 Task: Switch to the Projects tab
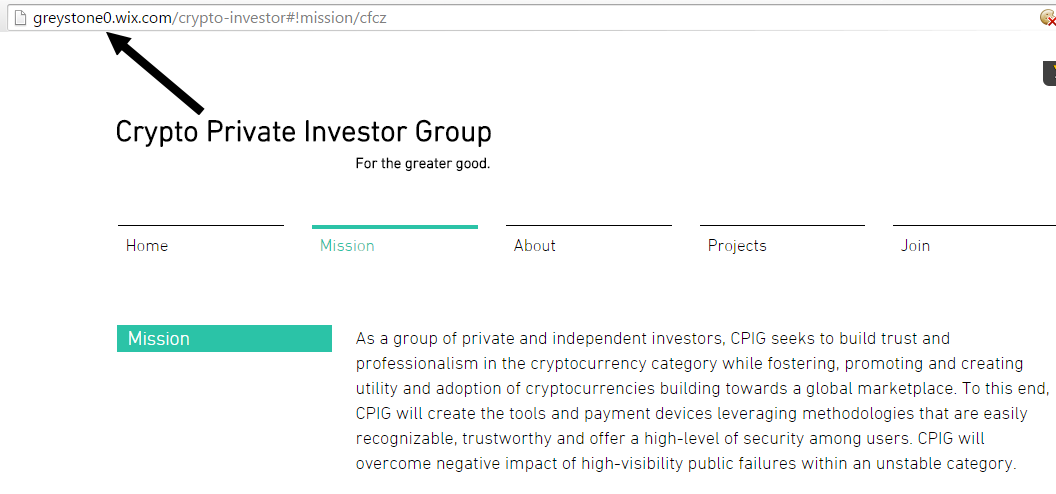pyautogui.click(x=737, y=246)
